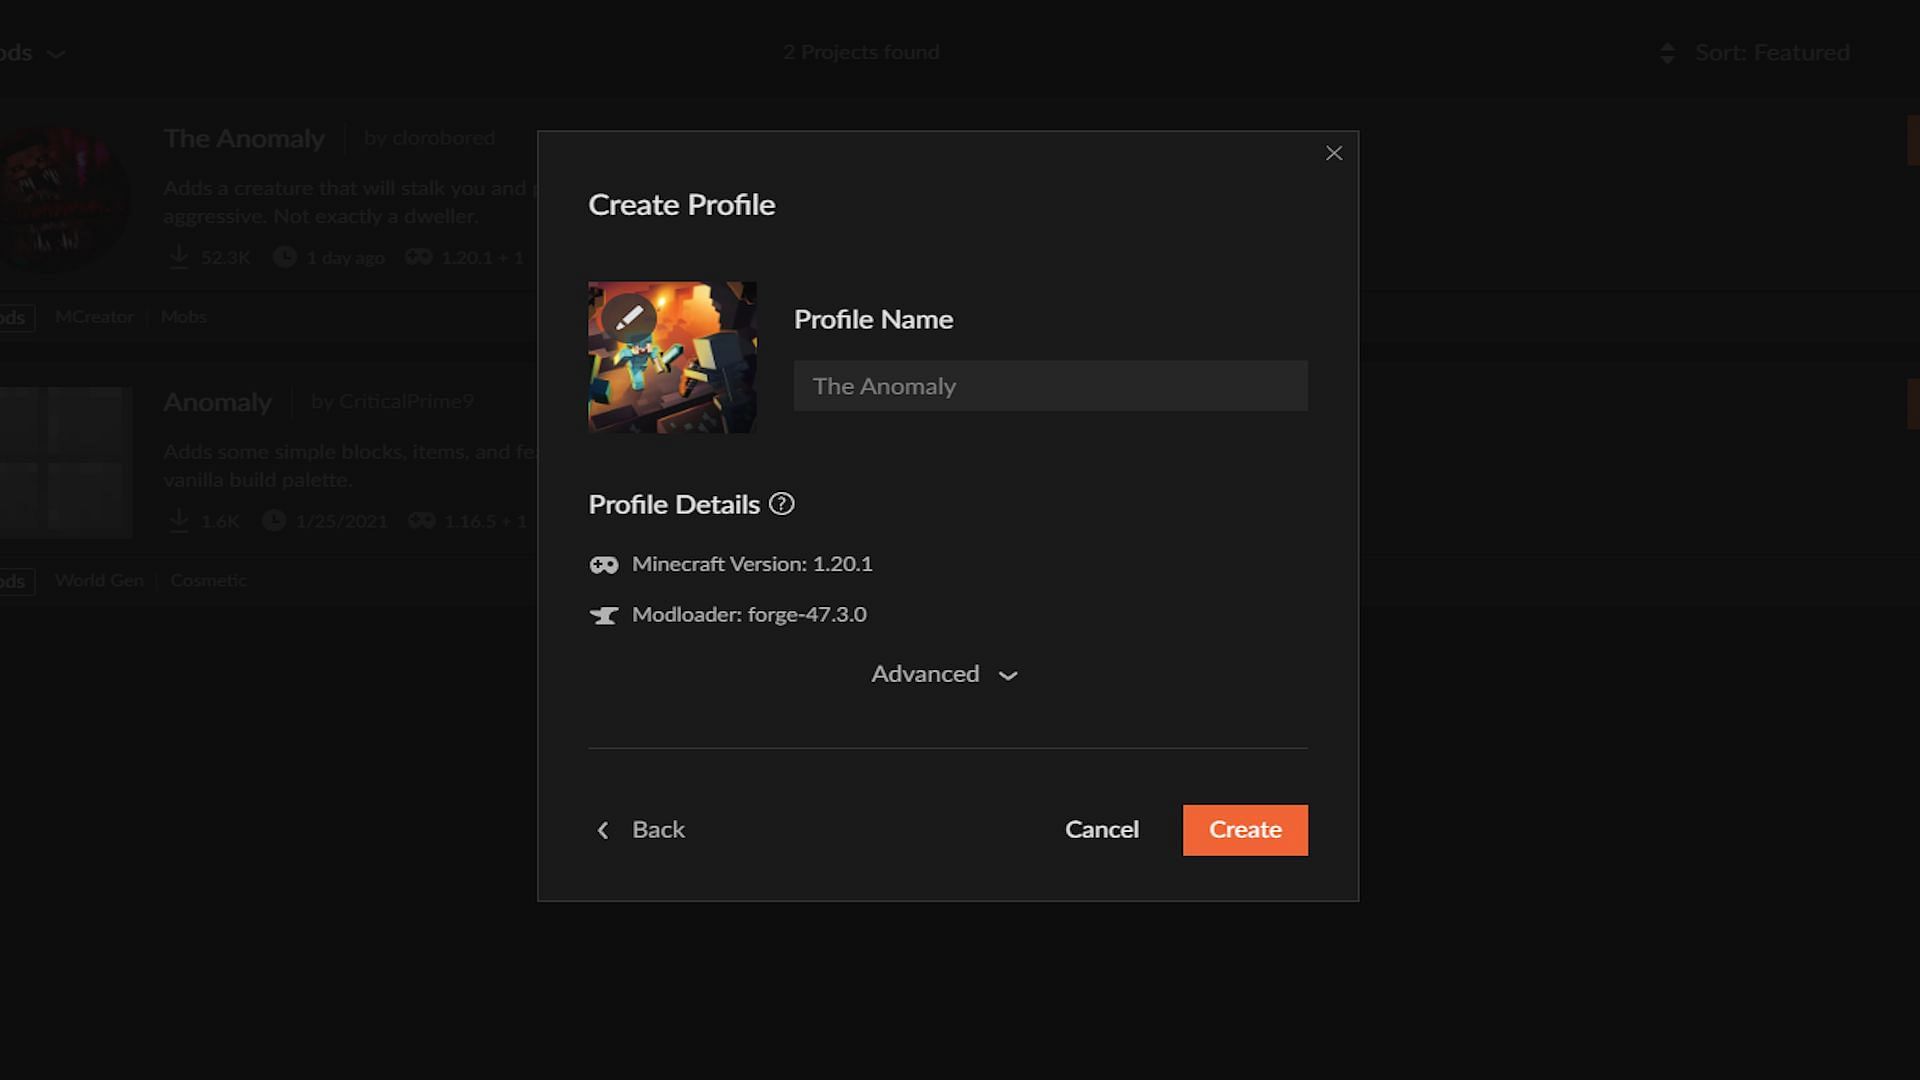Screen dimensions: 1920x1080
Task: Click the Advanced dropdown chevron
Action: tap(1009, 676)
